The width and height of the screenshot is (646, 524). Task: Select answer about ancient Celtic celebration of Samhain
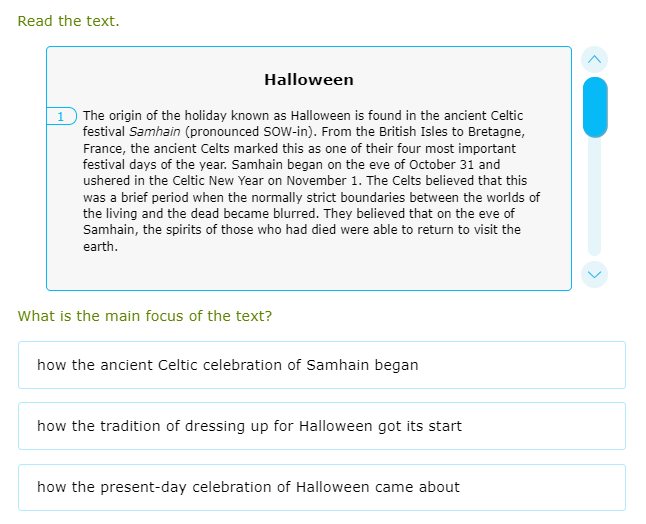click(322, 365)
